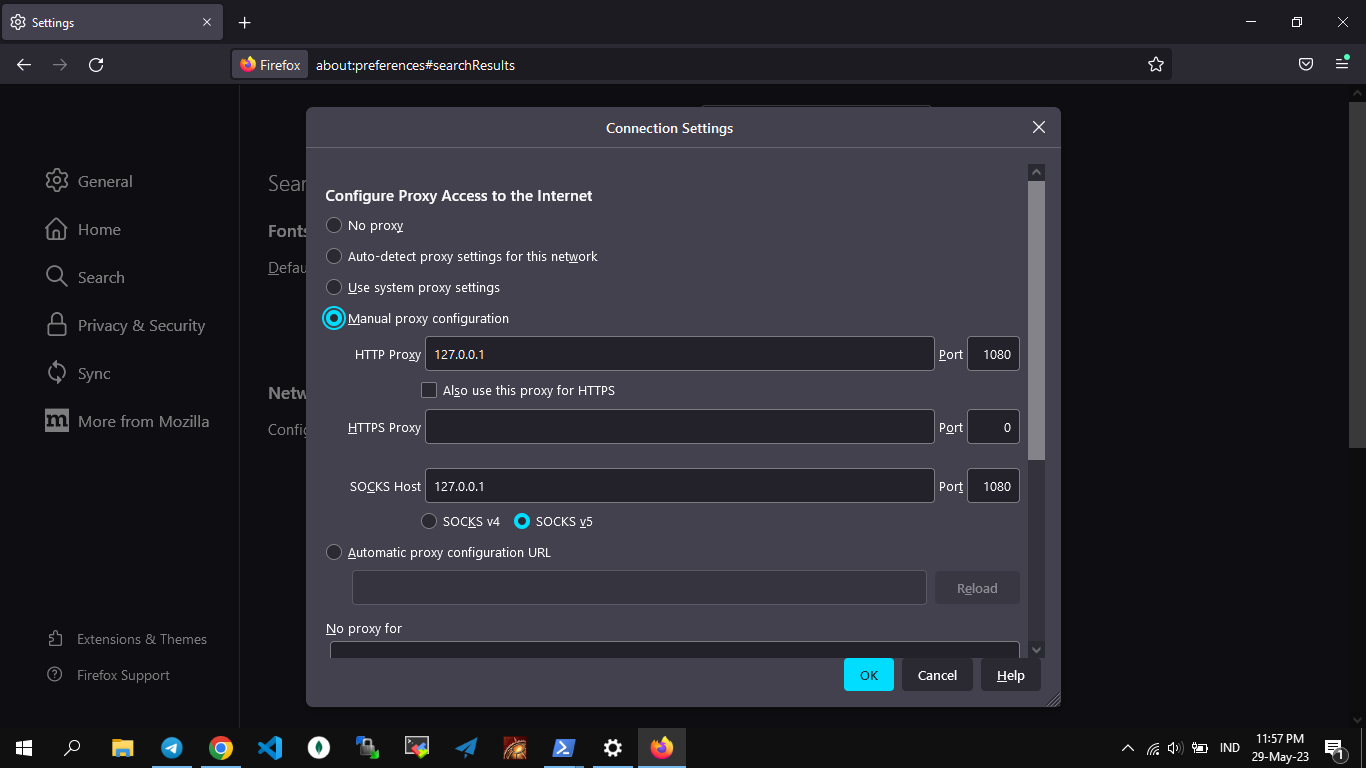Click the bookmark star icon in address bar
This screenshot has height=768, width=1366.
(x=1156, y=65)
